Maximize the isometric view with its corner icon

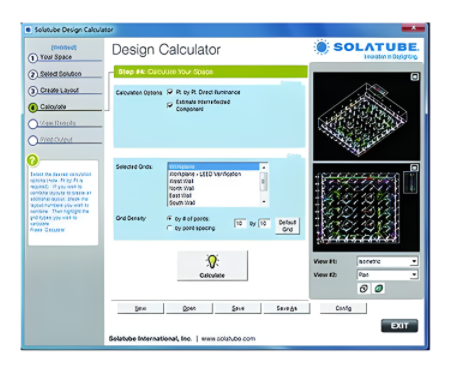tap(415, 77)
